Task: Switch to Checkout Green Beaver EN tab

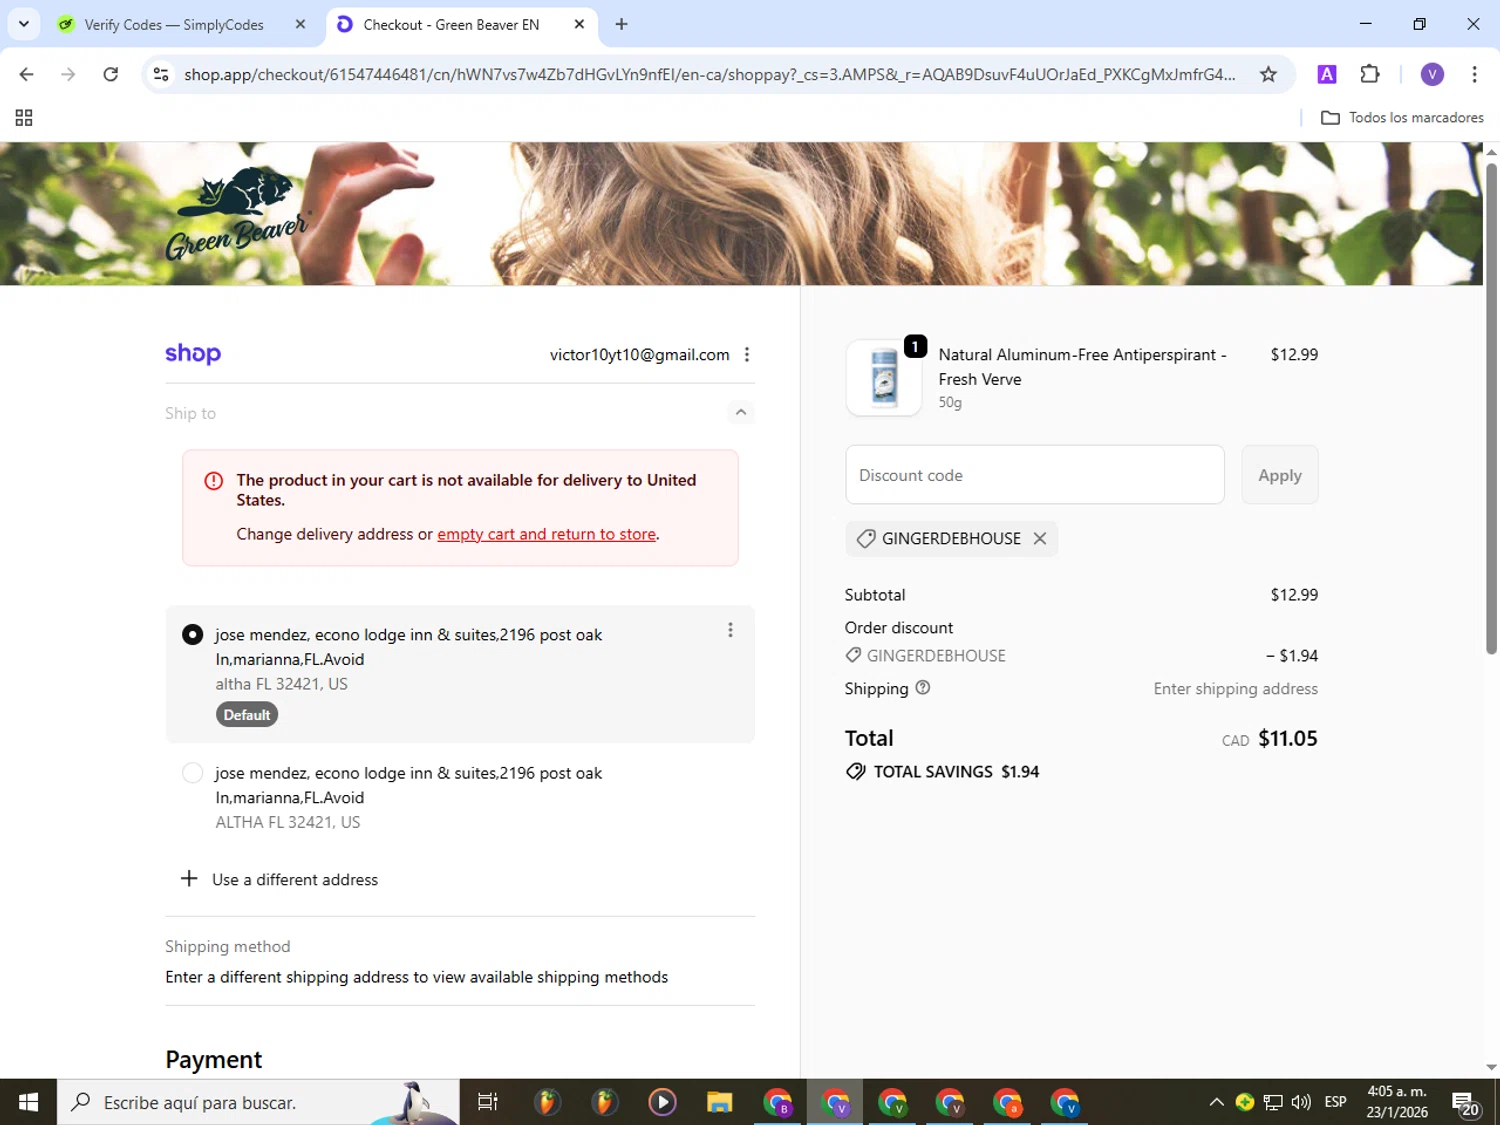Action: 451,25
